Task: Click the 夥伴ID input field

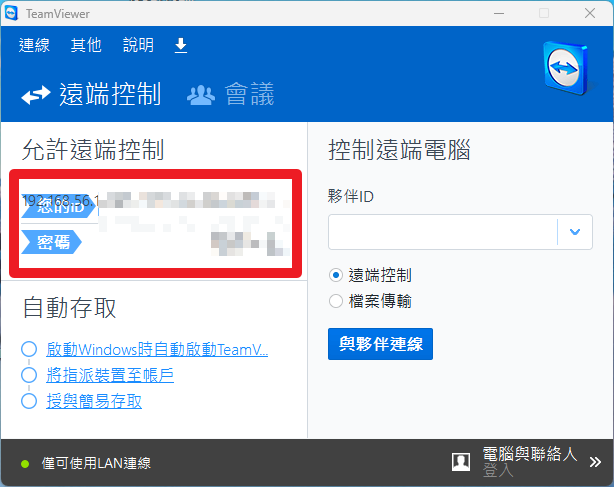Action: [x=442, y=232]
